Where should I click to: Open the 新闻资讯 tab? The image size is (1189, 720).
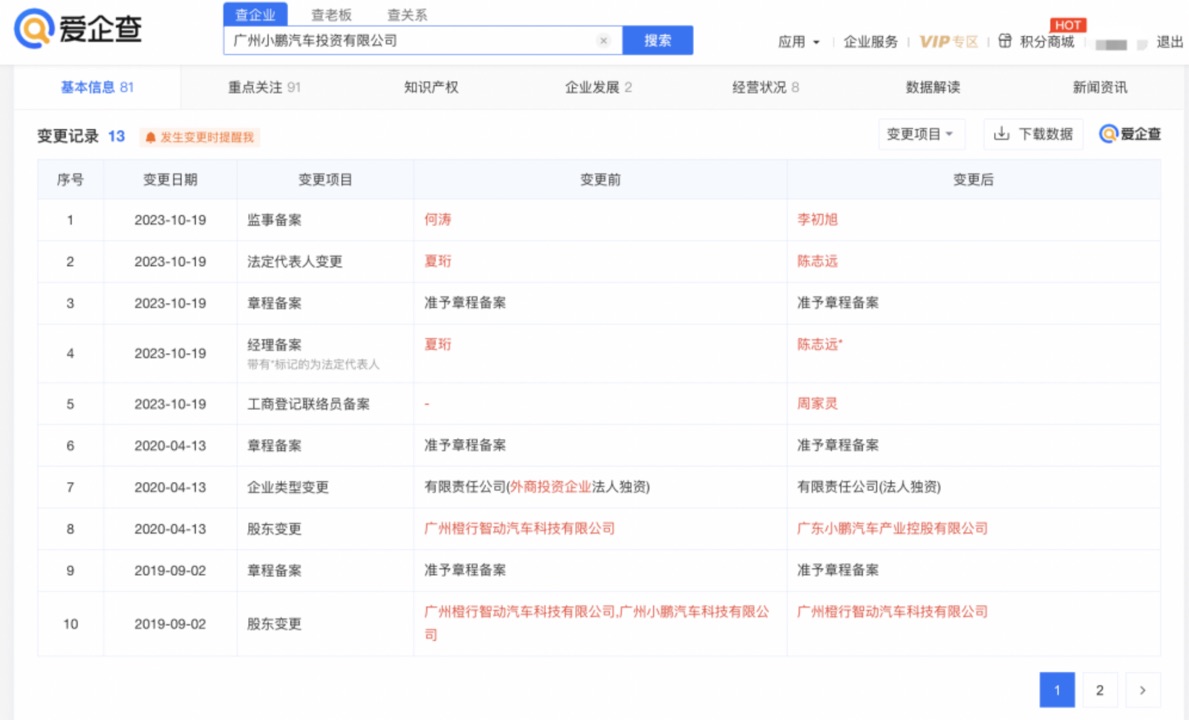coord(1100,87)
